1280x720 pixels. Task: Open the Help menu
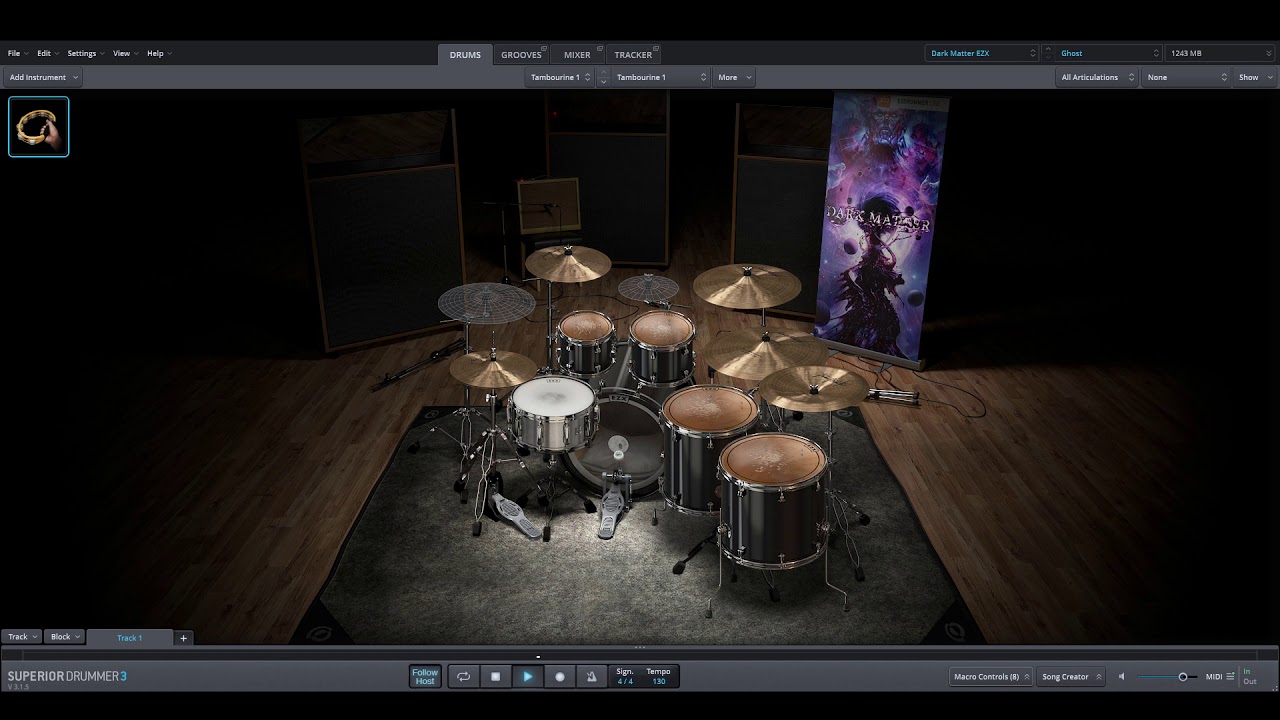[x=158, y=53]
